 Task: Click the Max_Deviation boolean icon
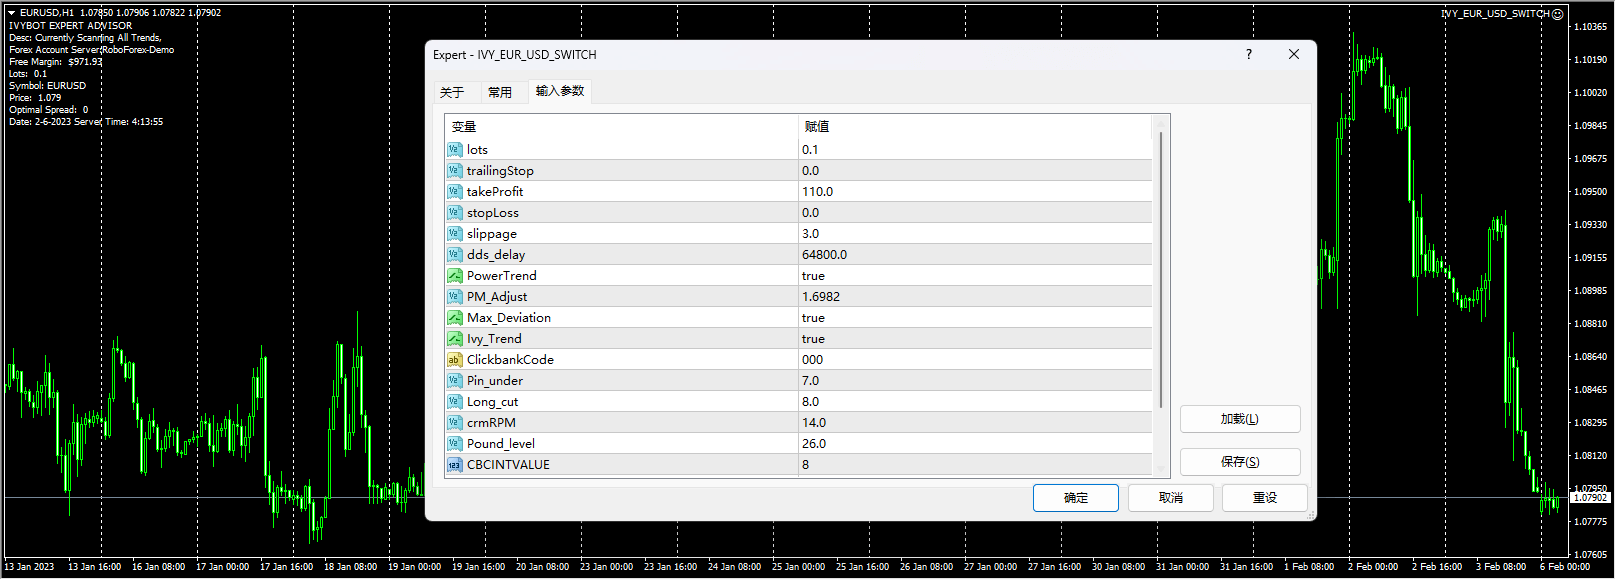pyautogui.click(x=455, y=317)
